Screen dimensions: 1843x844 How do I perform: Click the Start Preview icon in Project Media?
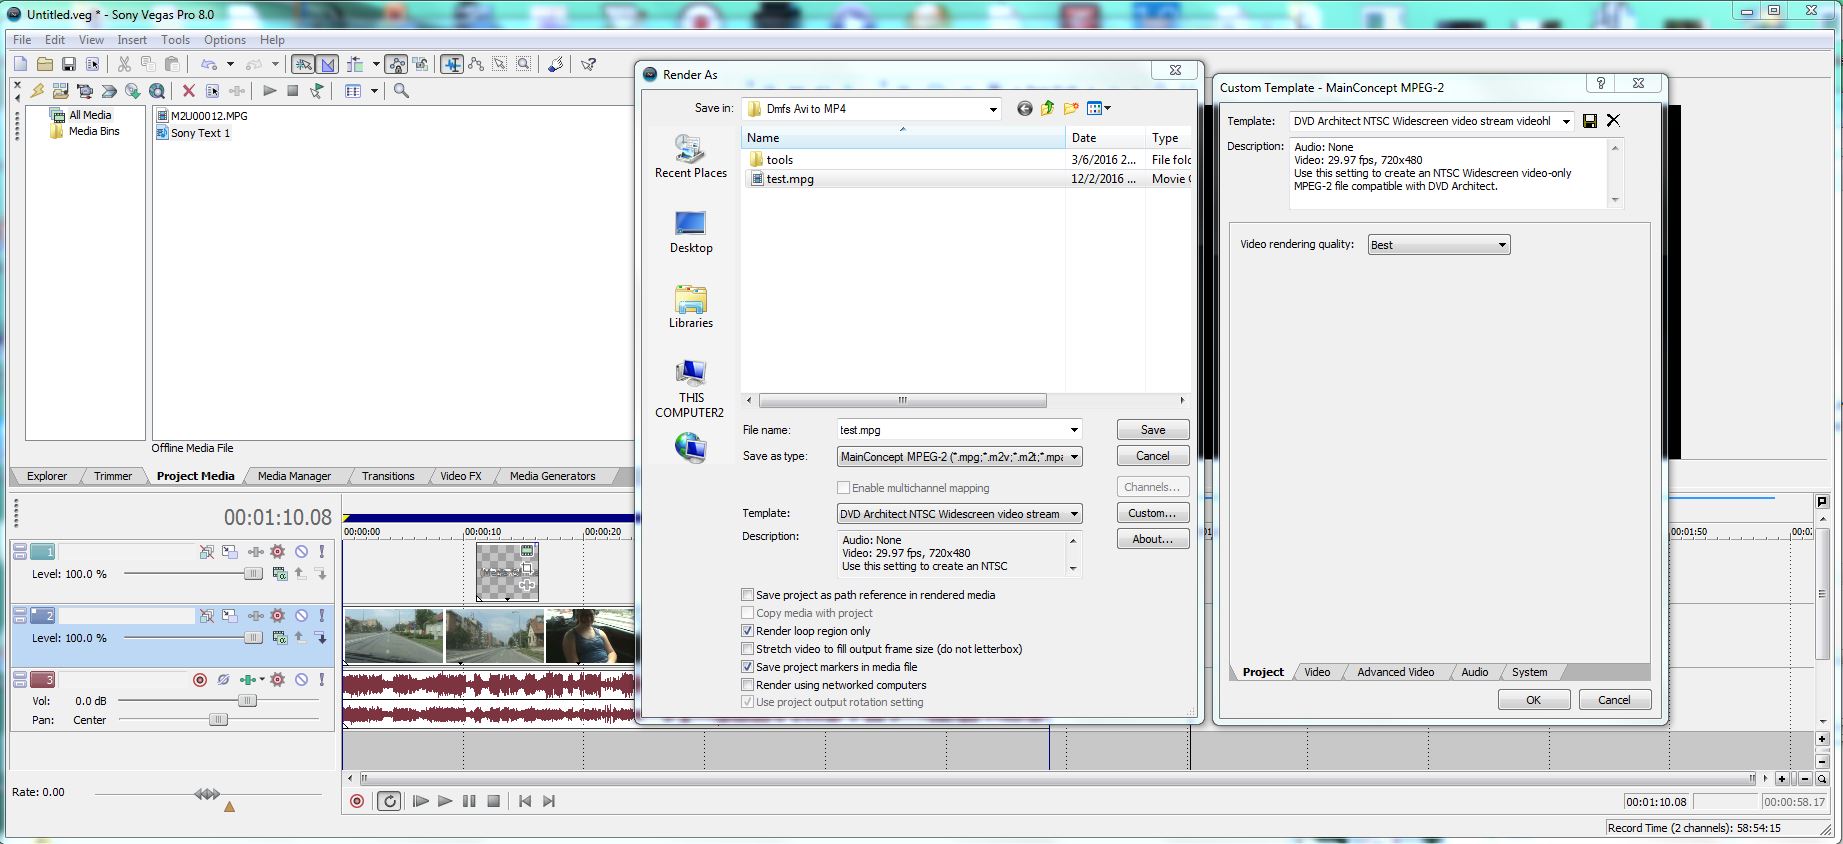(270, 91)
